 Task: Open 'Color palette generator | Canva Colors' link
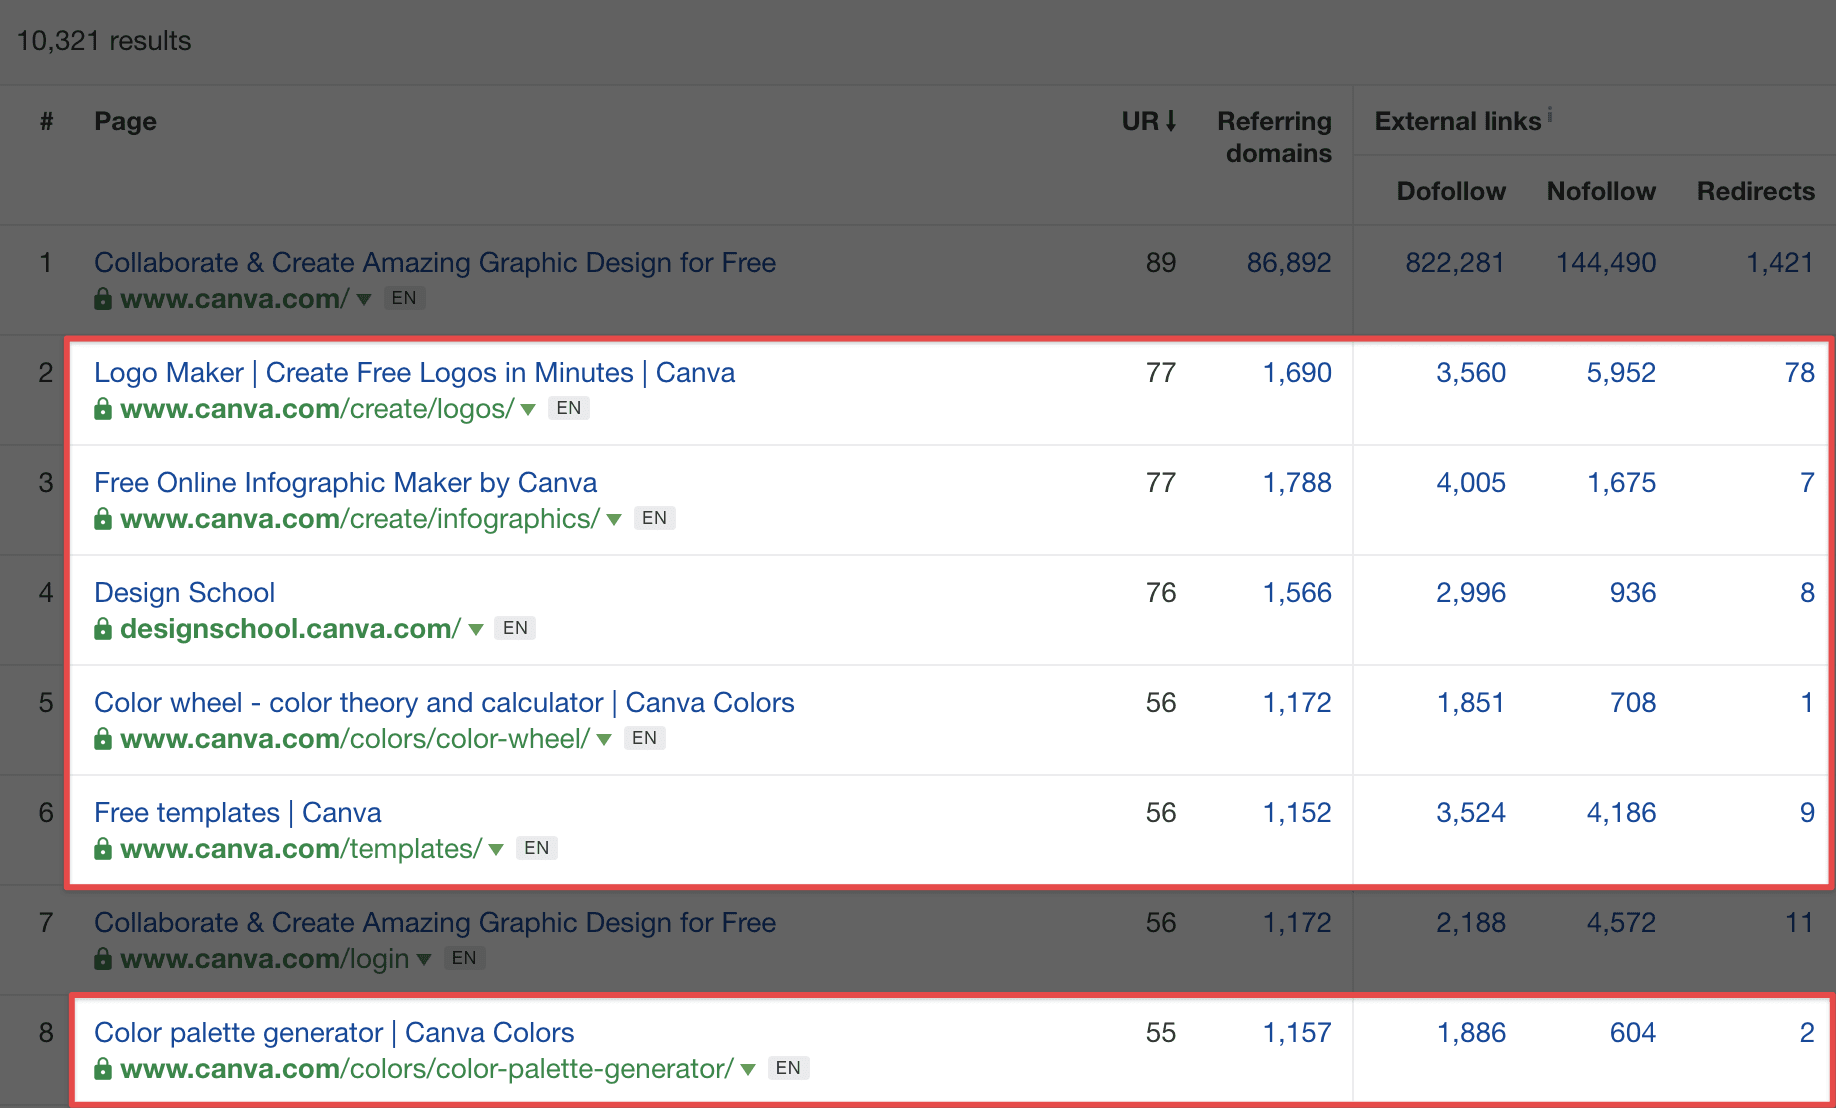click(x=334, y=1033)
